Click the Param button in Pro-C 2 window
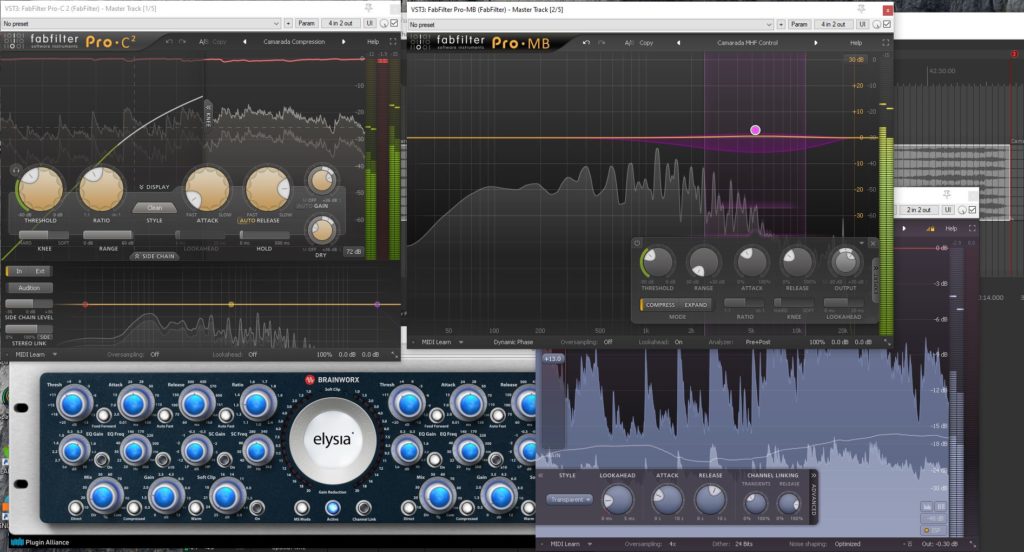This screenshot has width=1024, height=552. [x=306, y=23]
